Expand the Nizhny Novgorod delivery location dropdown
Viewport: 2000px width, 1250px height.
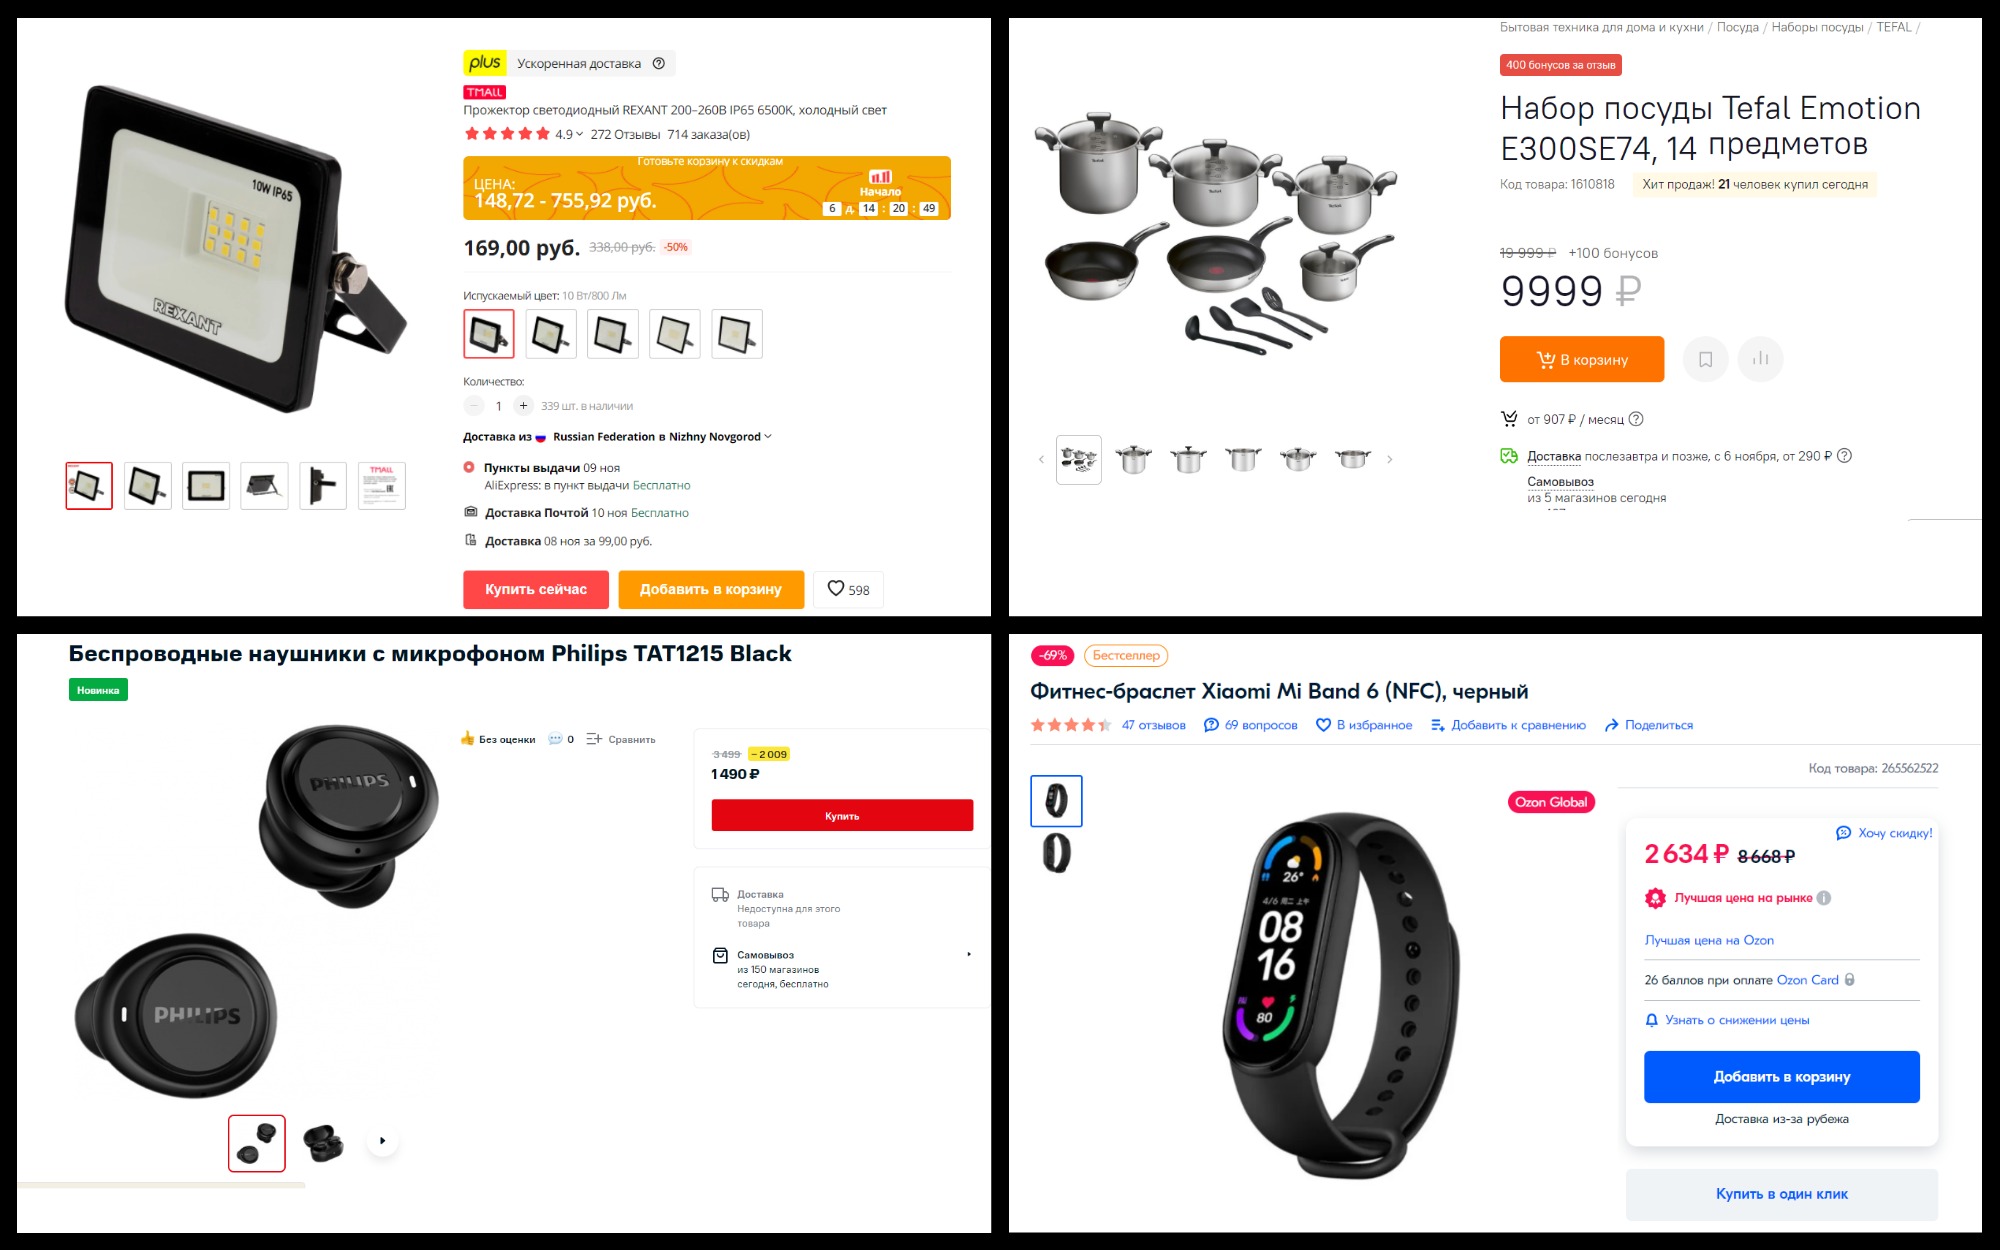click(x=768, y=437)
